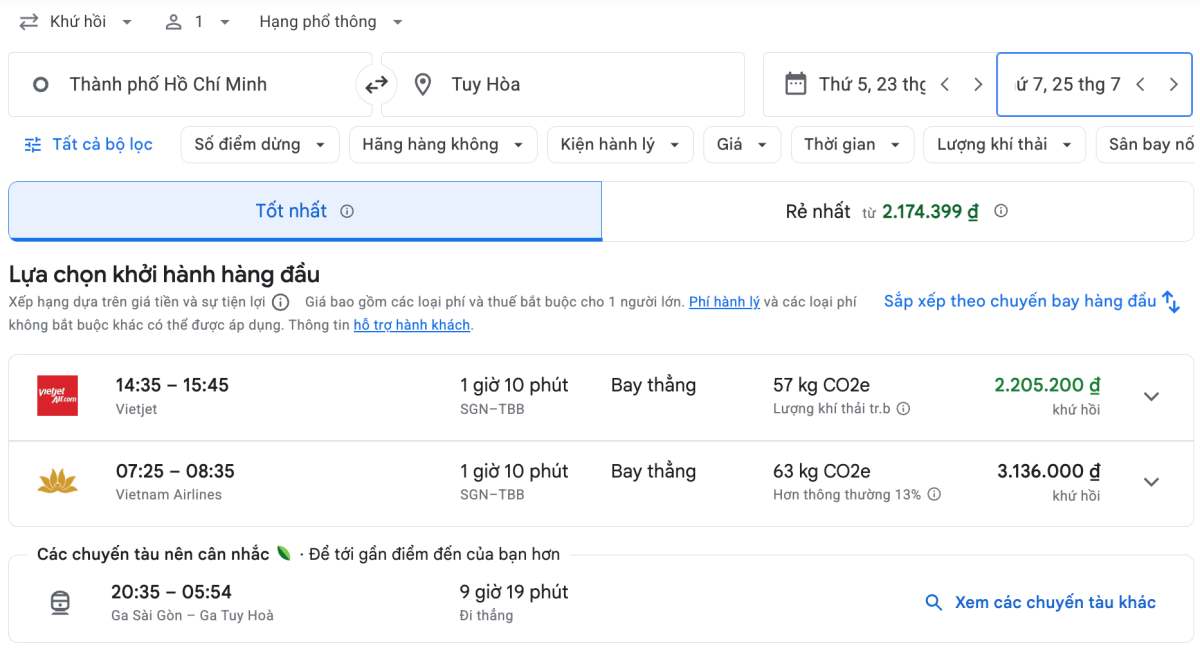Image resolution: width=1200 pixels, height=653 pixels.
Task: Open the hỗ trợ hành khách link
Action: [x=411, y=325]
